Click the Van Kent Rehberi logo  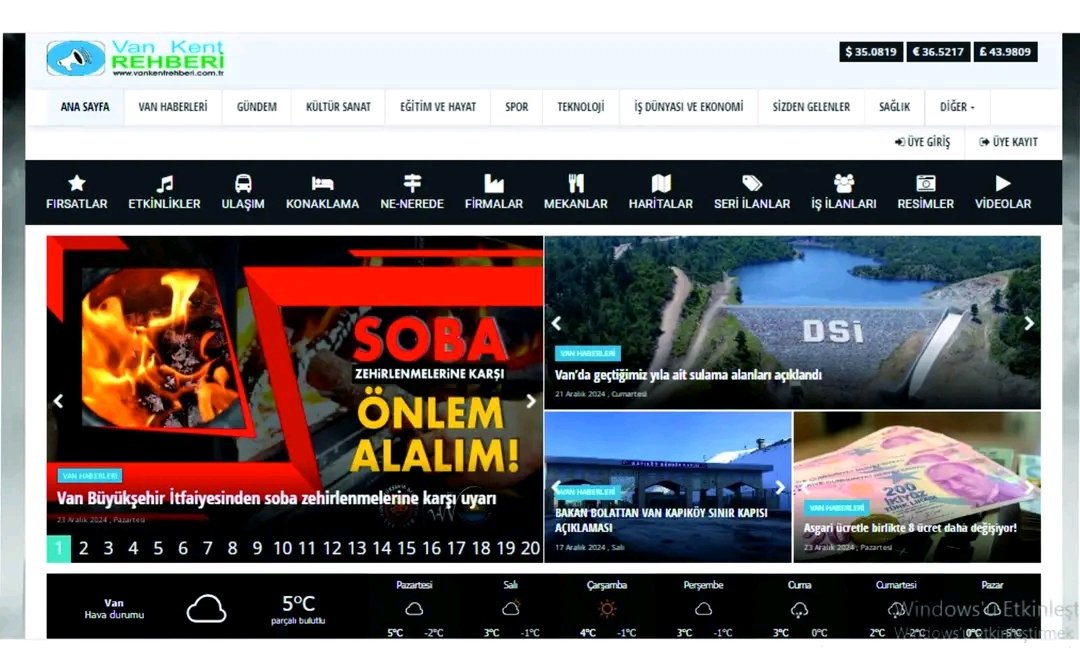point(136,58)
